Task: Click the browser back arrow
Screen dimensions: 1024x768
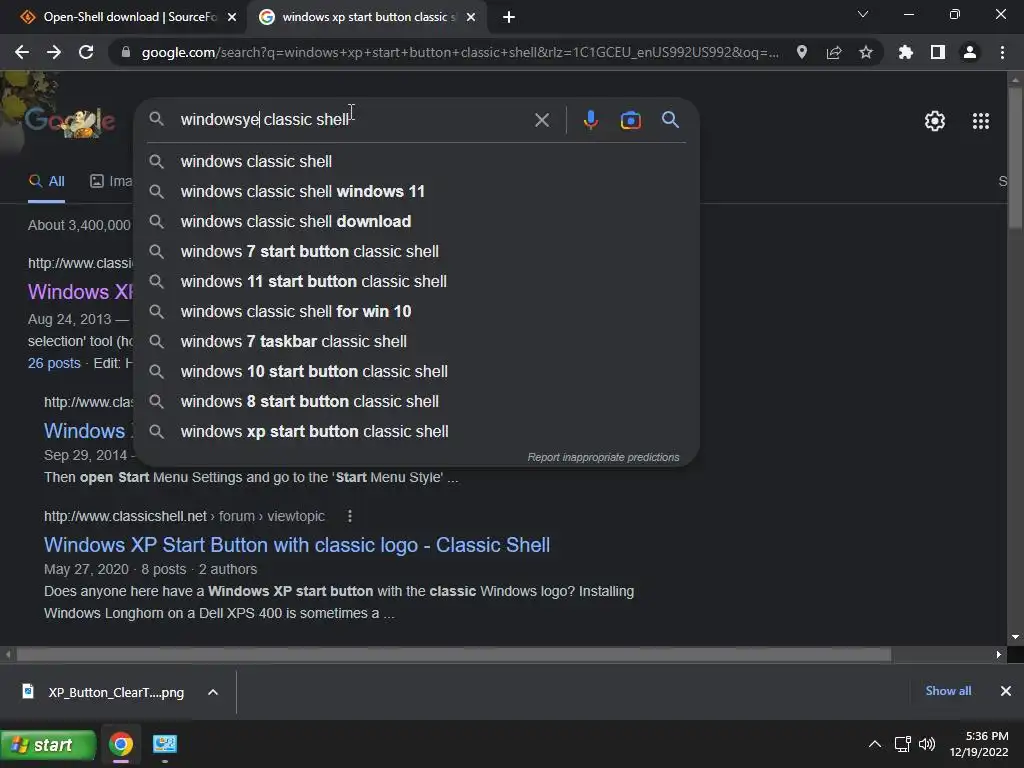Action: [x=22, y=52]
